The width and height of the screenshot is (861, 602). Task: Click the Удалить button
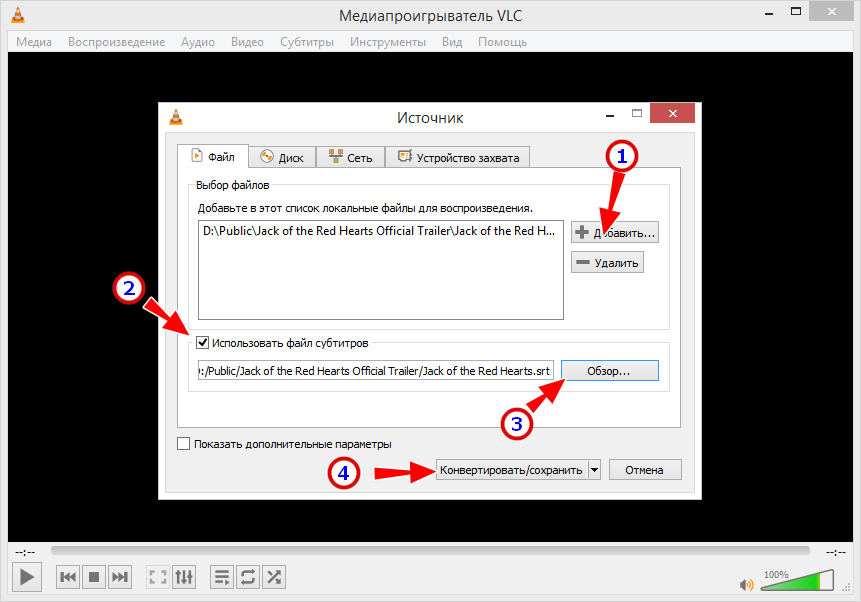pyautogui.click(x=607, y=263)
